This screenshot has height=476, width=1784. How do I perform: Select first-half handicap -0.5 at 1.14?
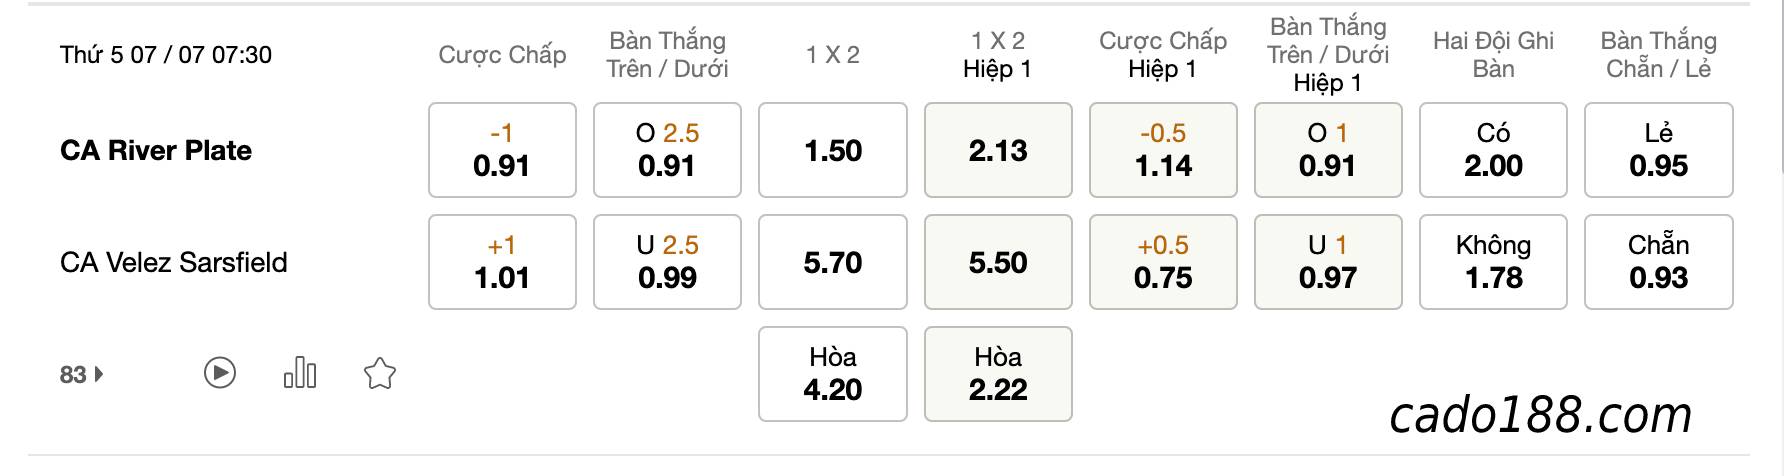click(x=1163, y=150)
